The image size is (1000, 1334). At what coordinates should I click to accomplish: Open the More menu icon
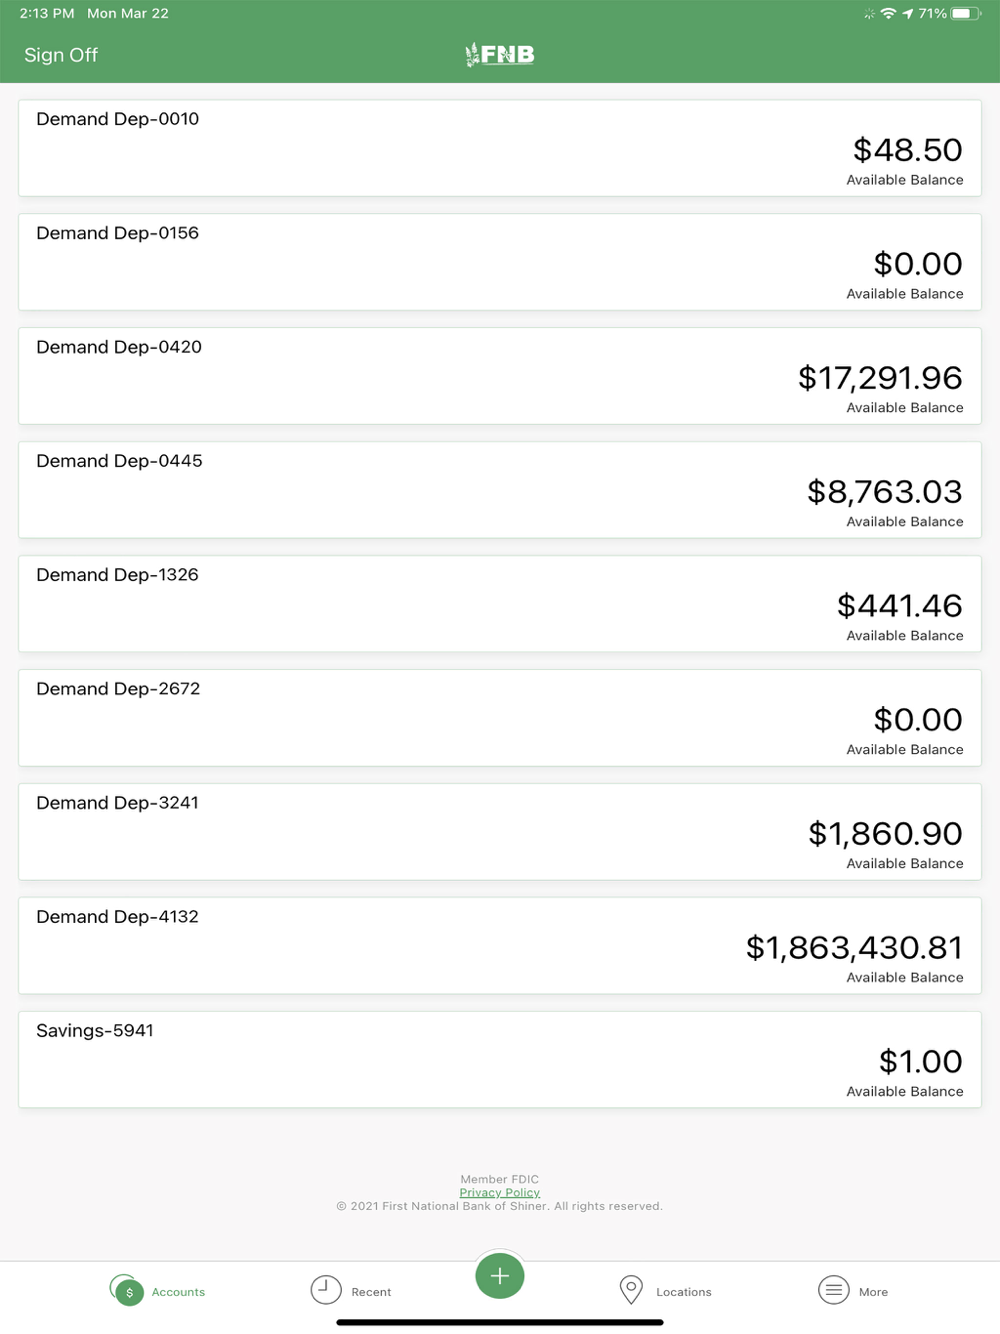click(833, 1290)
